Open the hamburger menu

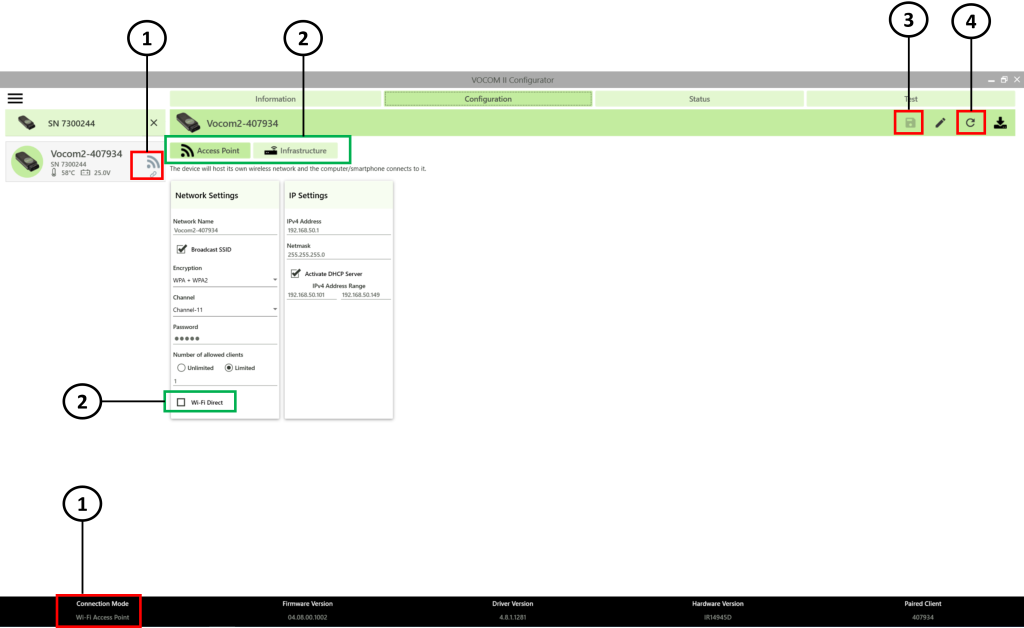click(15, 99)
